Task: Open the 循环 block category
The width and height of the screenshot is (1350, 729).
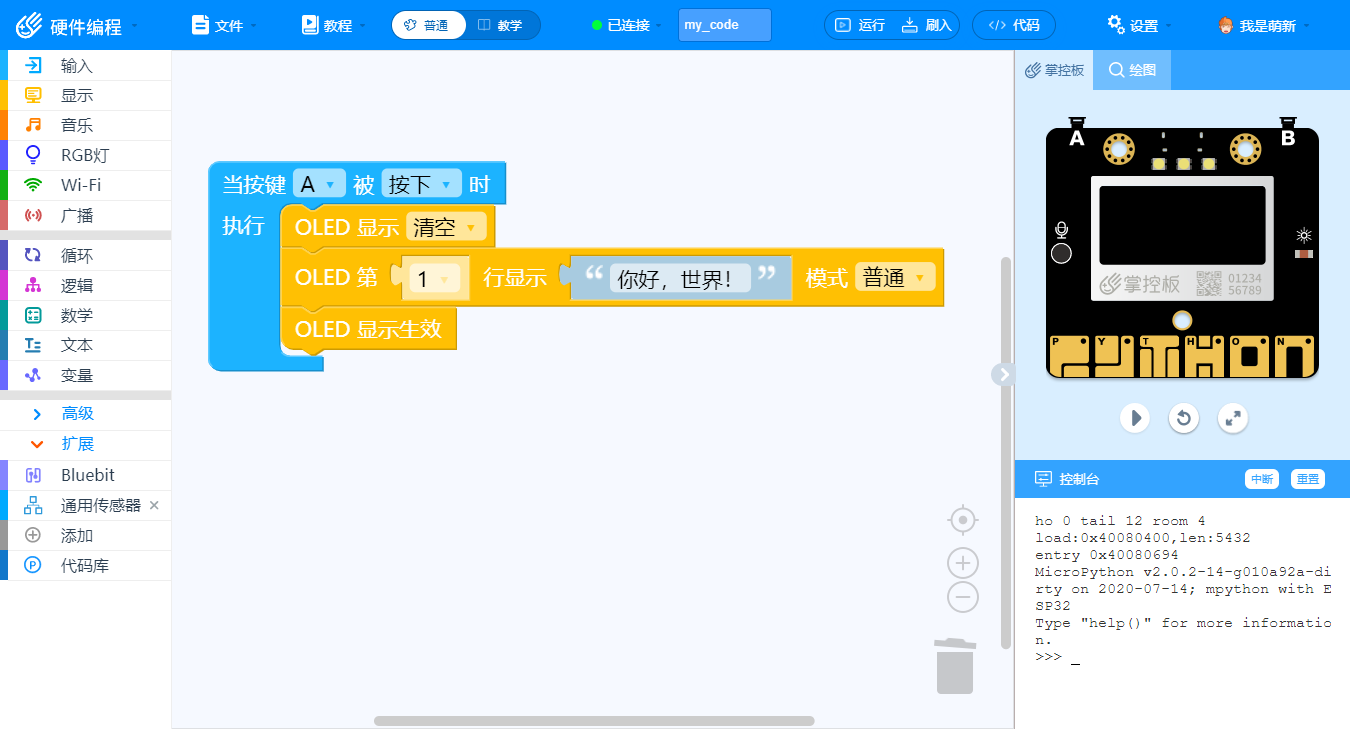Action: click(85, 256)
